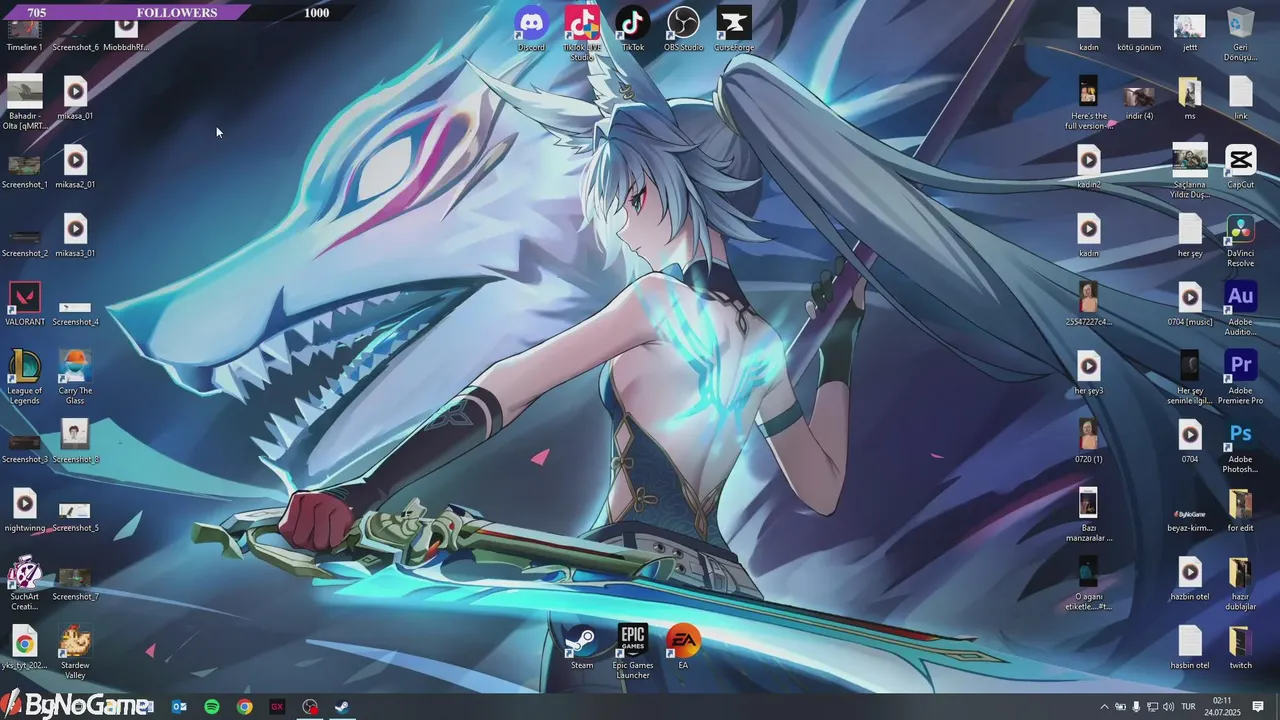Select the hazbin otel media file

(x=1190, y=579)
